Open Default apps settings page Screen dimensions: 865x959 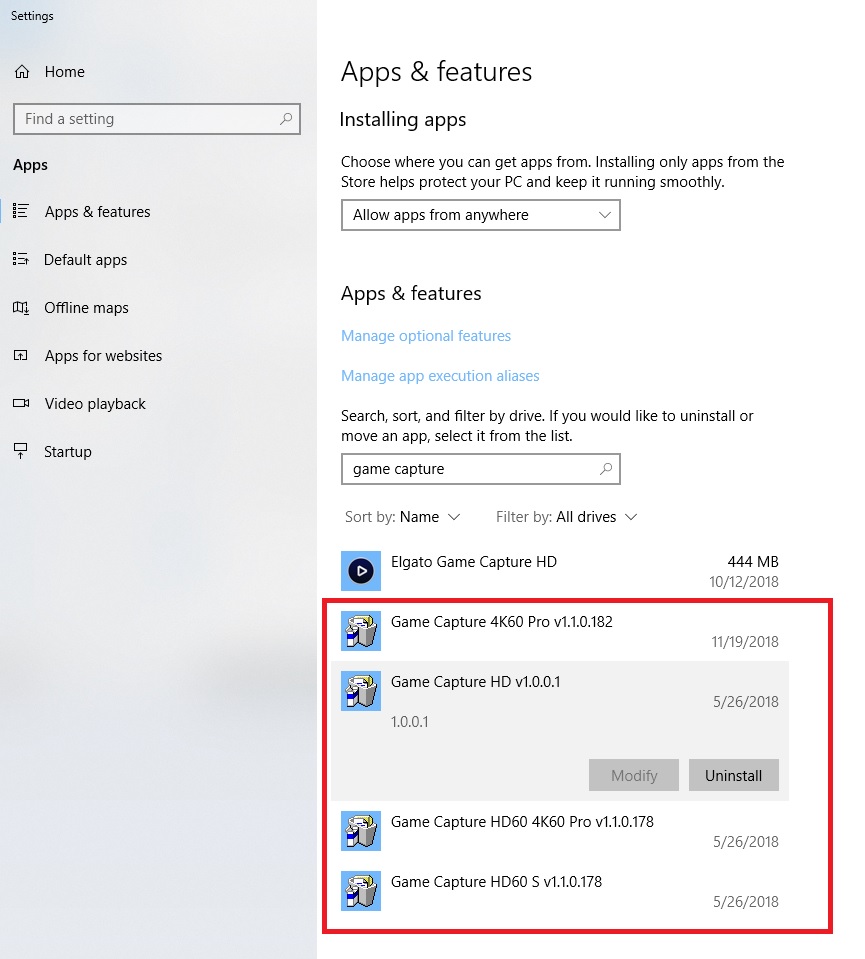[x=85, y=260]
